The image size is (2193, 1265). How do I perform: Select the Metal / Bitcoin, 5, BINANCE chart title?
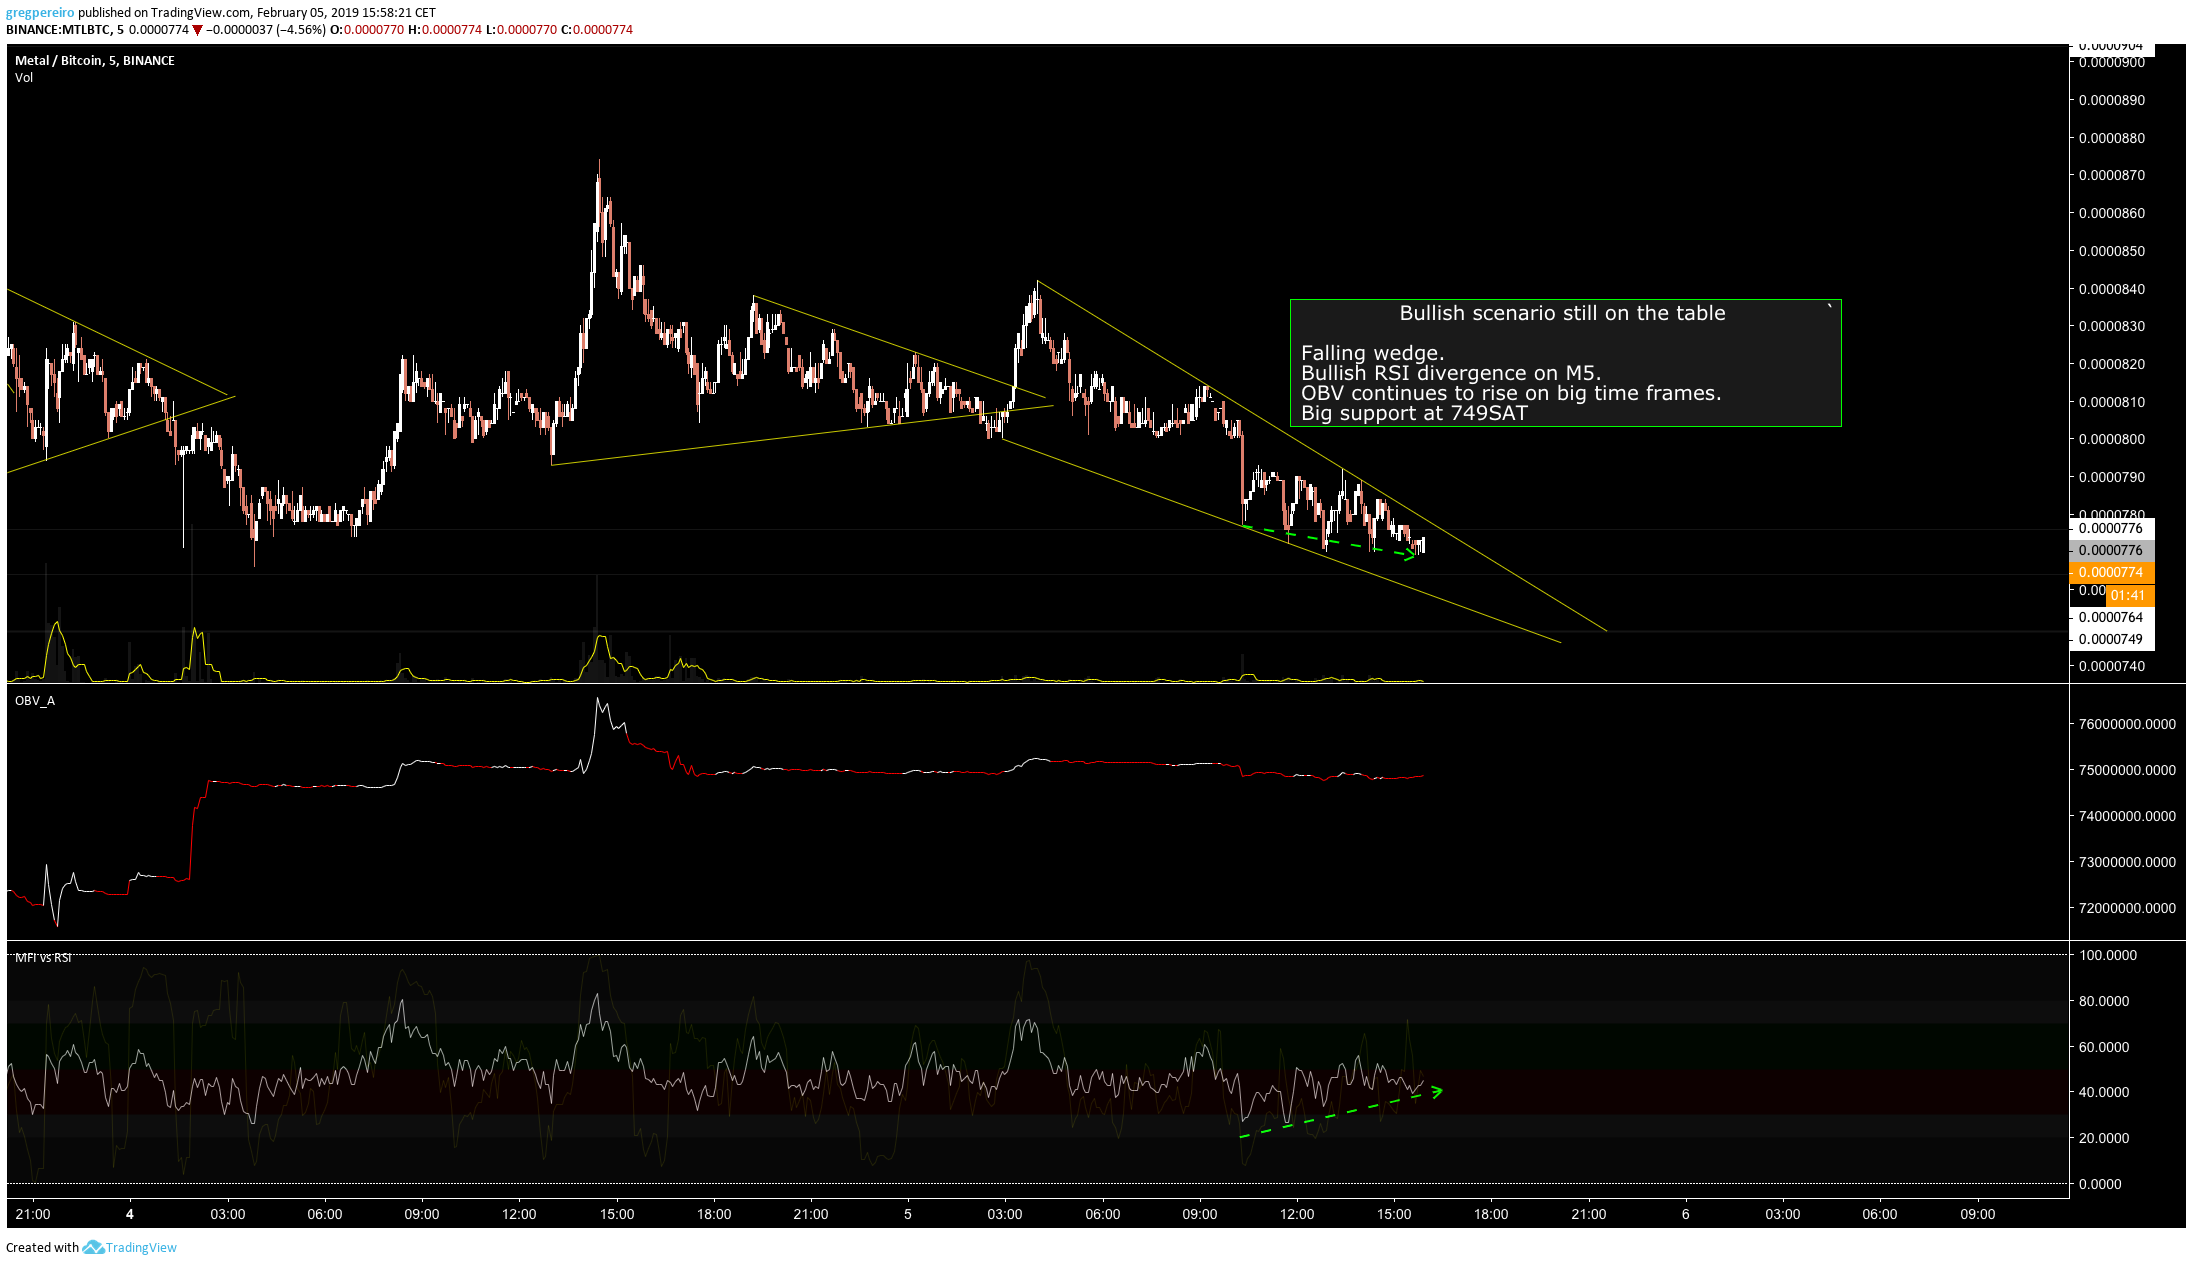(95, 61)
